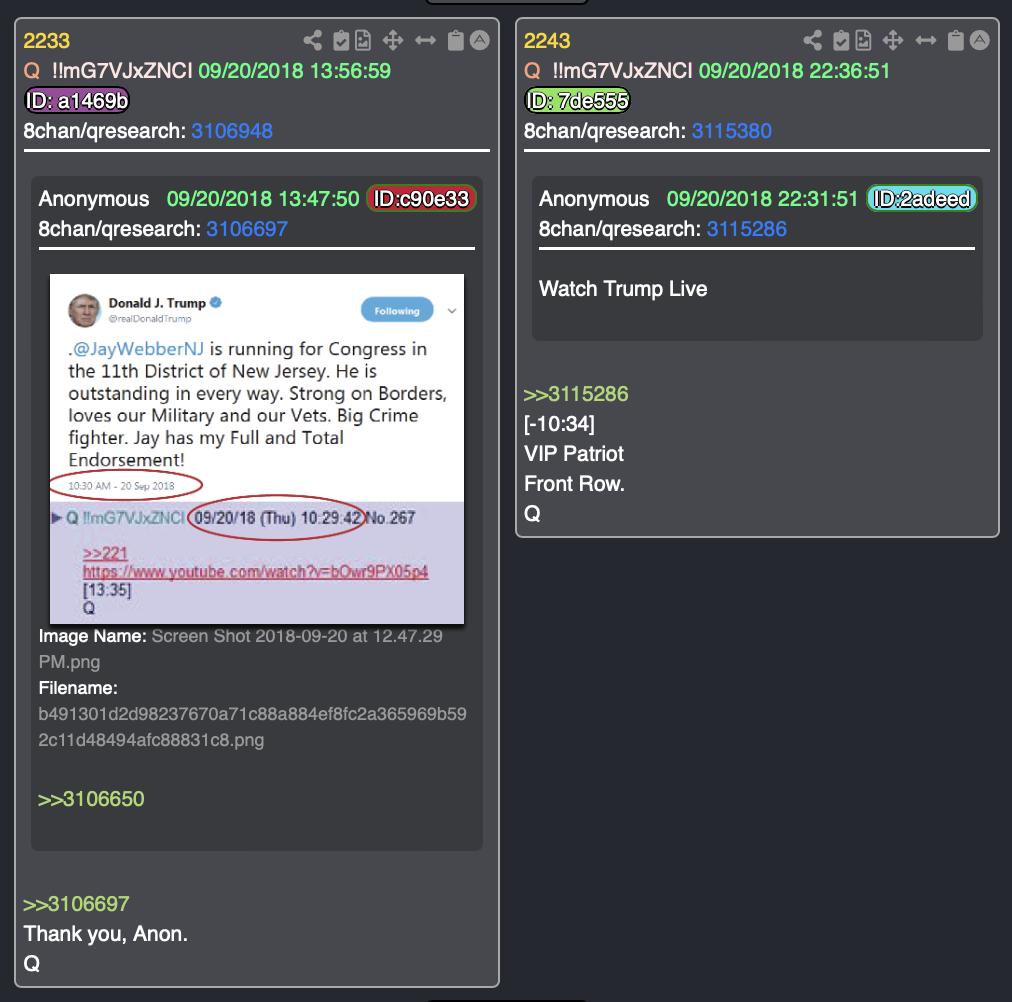Open 8chan post link 3106697
The image size is (1012, 1002).
coord(247,229)
